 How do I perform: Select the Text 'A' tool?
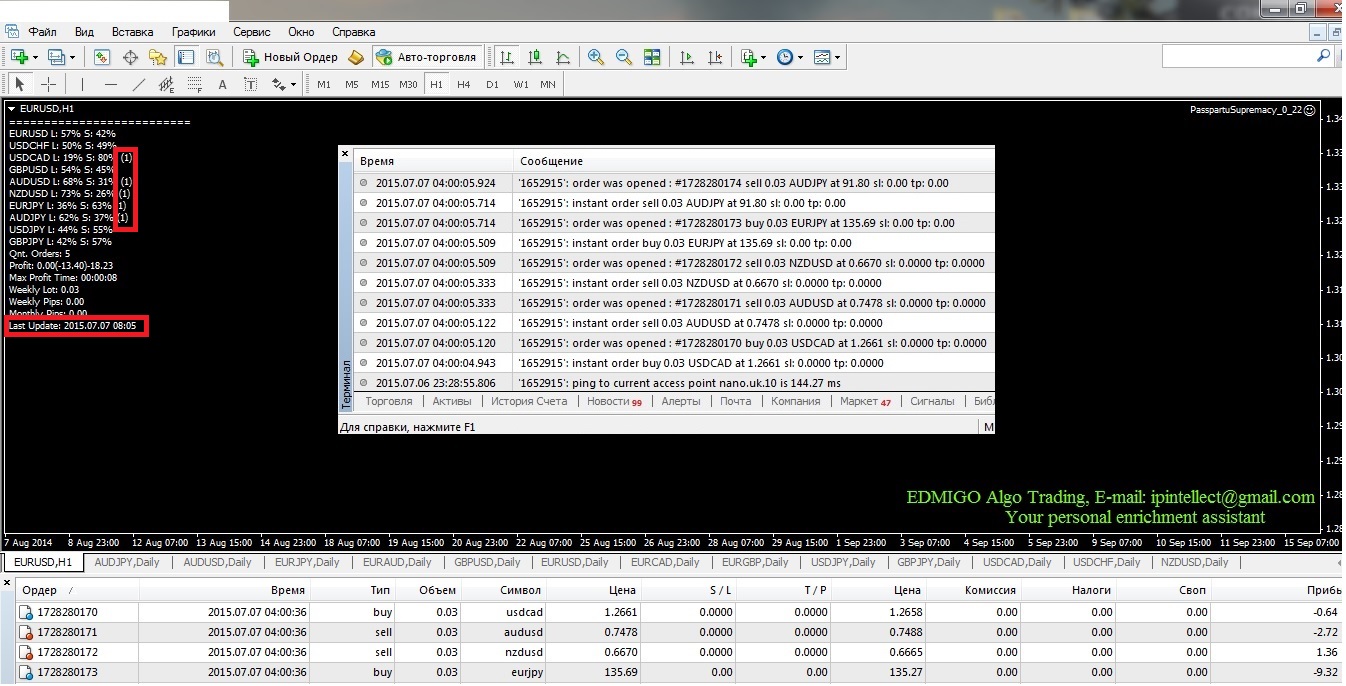[x=222, y=84]
